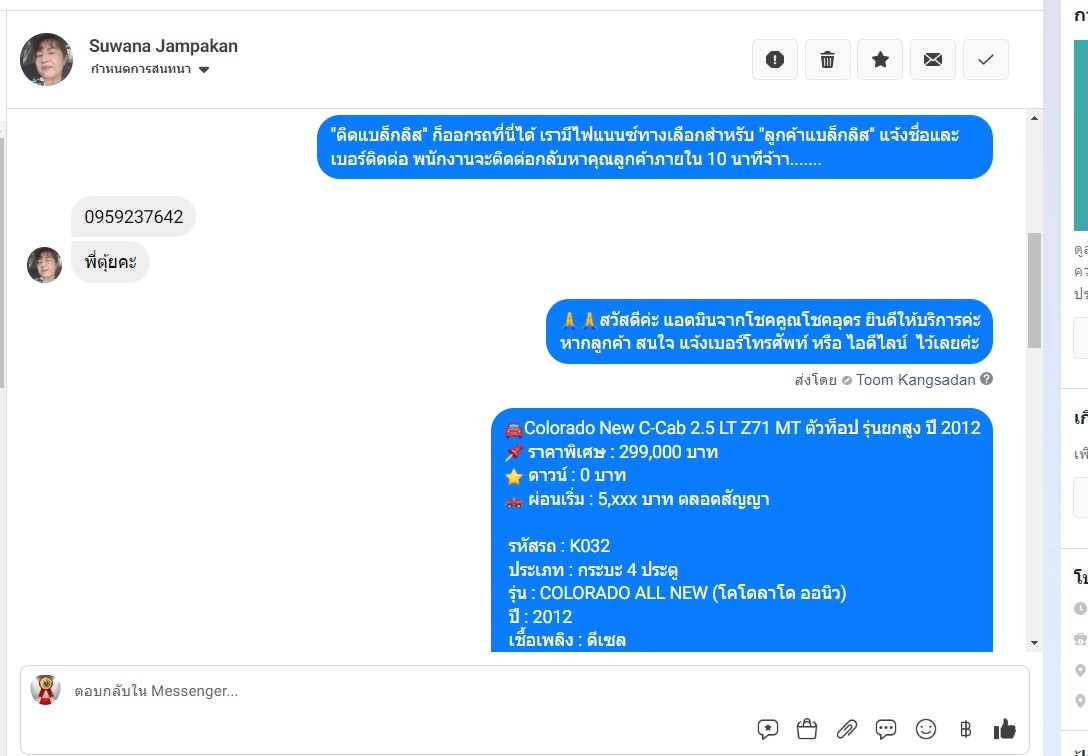
Task: Open Suwana's header profile picture
Action: (46, 59)
